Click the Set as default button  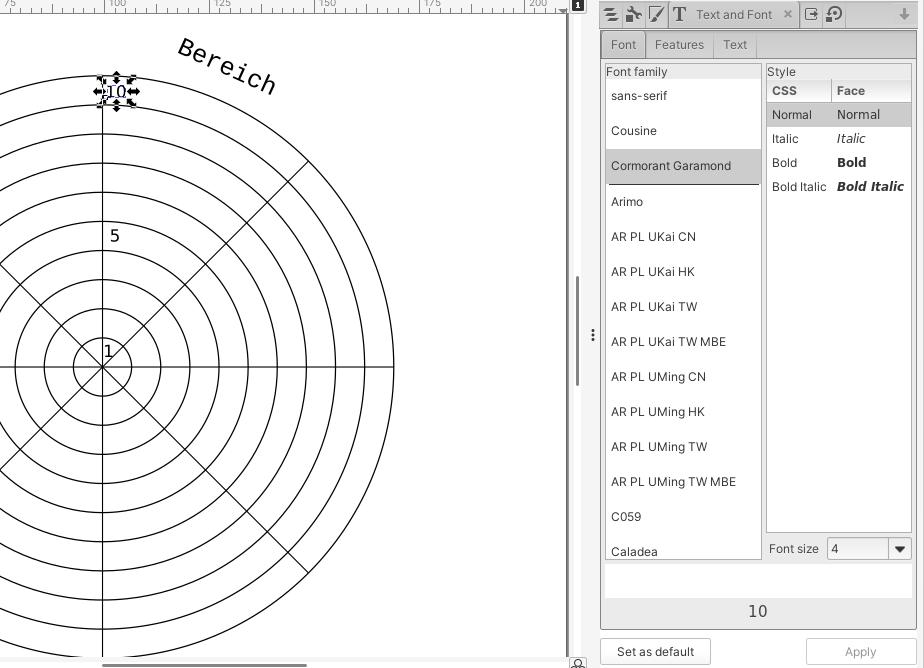[x=655, y=652]
